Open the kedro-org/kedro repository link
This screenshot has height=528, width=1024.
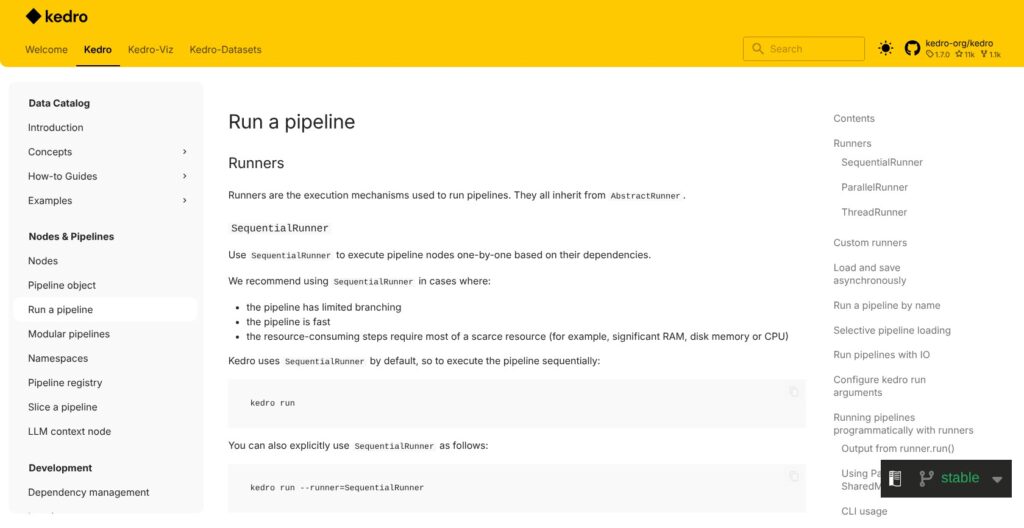(959, 43)
